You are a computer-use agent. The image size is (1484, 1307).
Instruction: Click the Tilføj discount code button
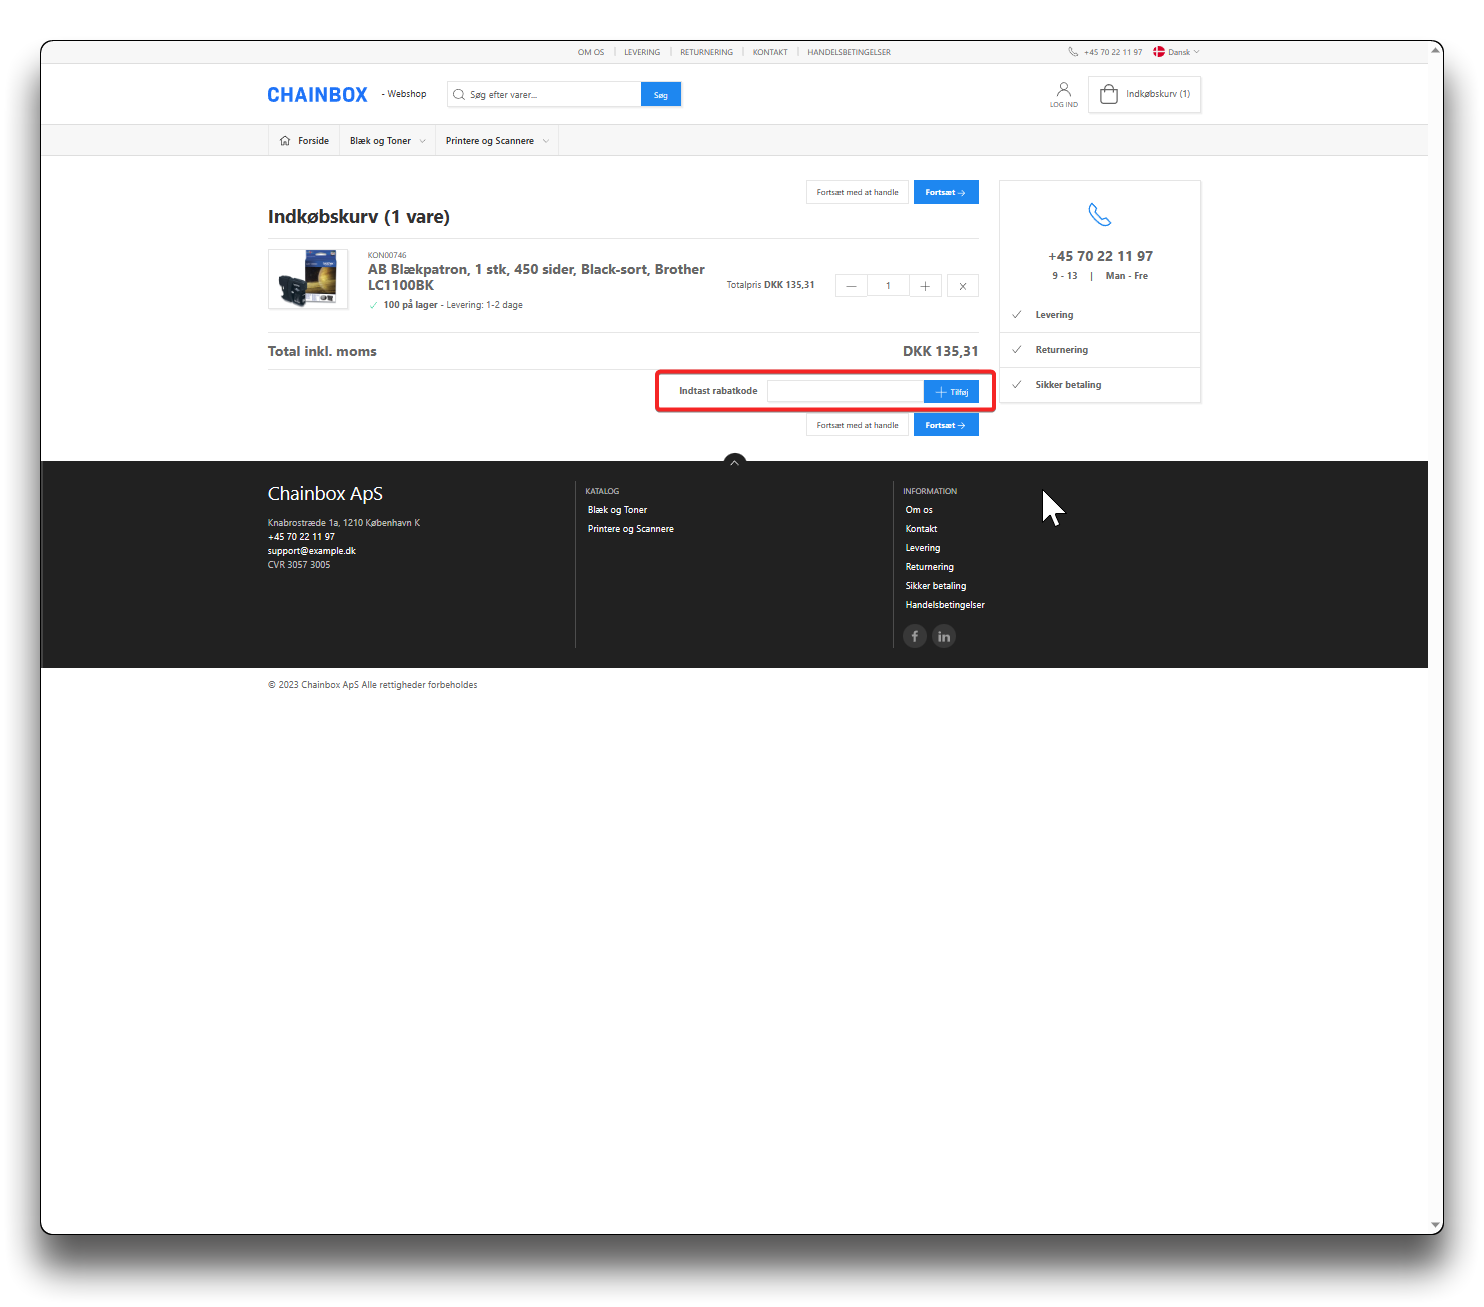click(951, 392)
